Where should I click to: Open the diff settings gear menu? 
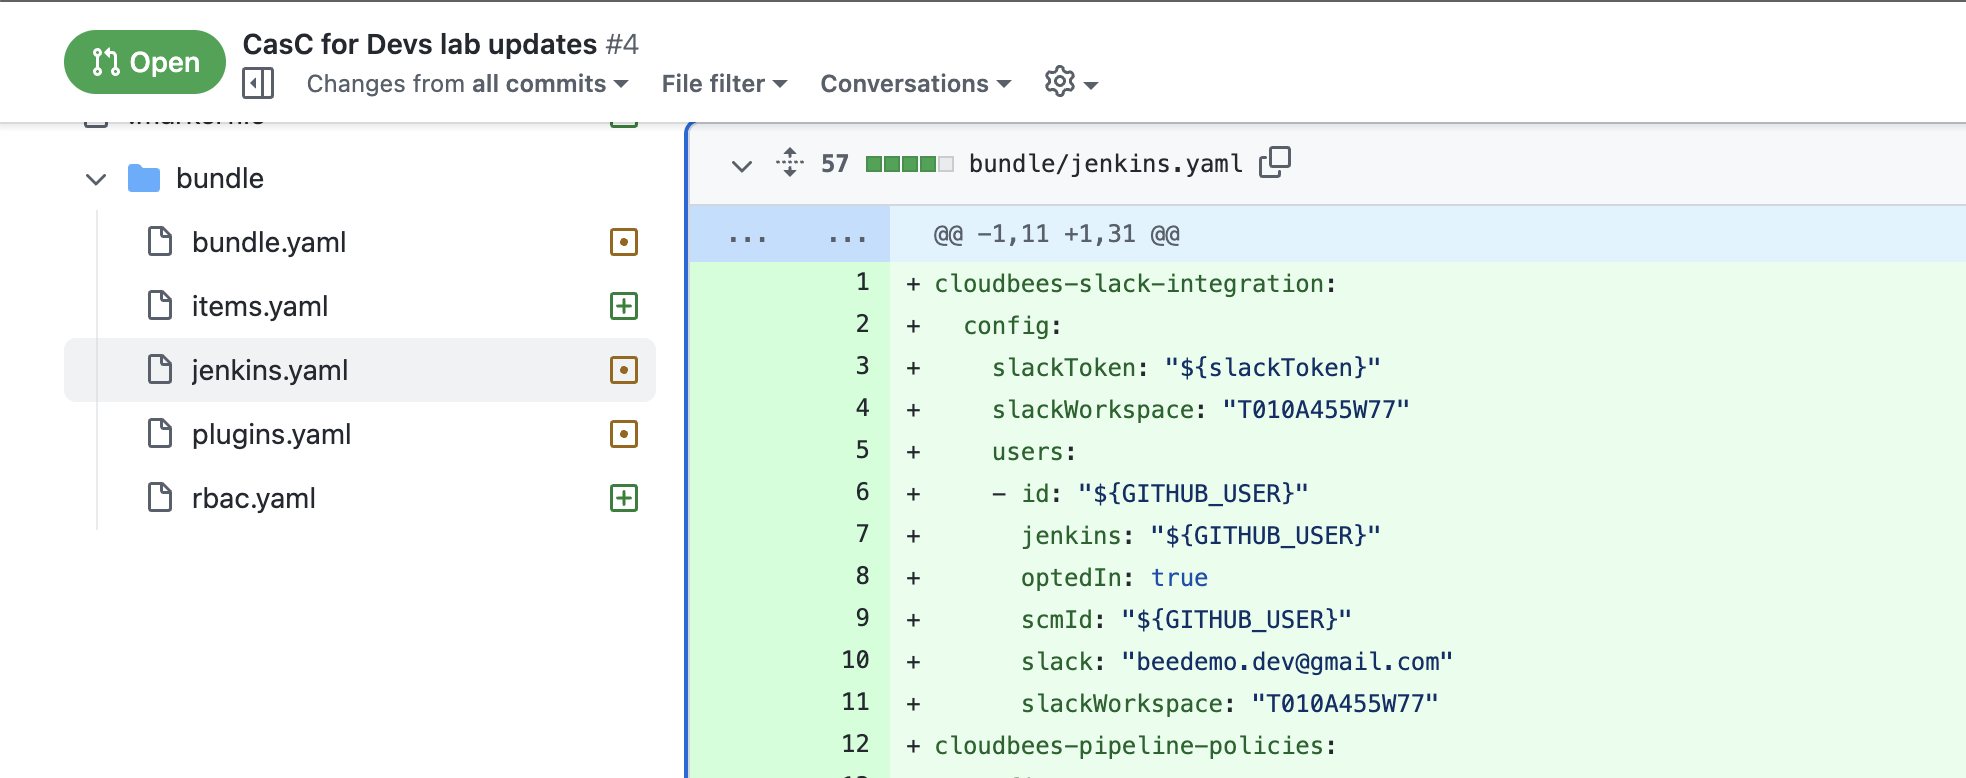[1070, 83]
